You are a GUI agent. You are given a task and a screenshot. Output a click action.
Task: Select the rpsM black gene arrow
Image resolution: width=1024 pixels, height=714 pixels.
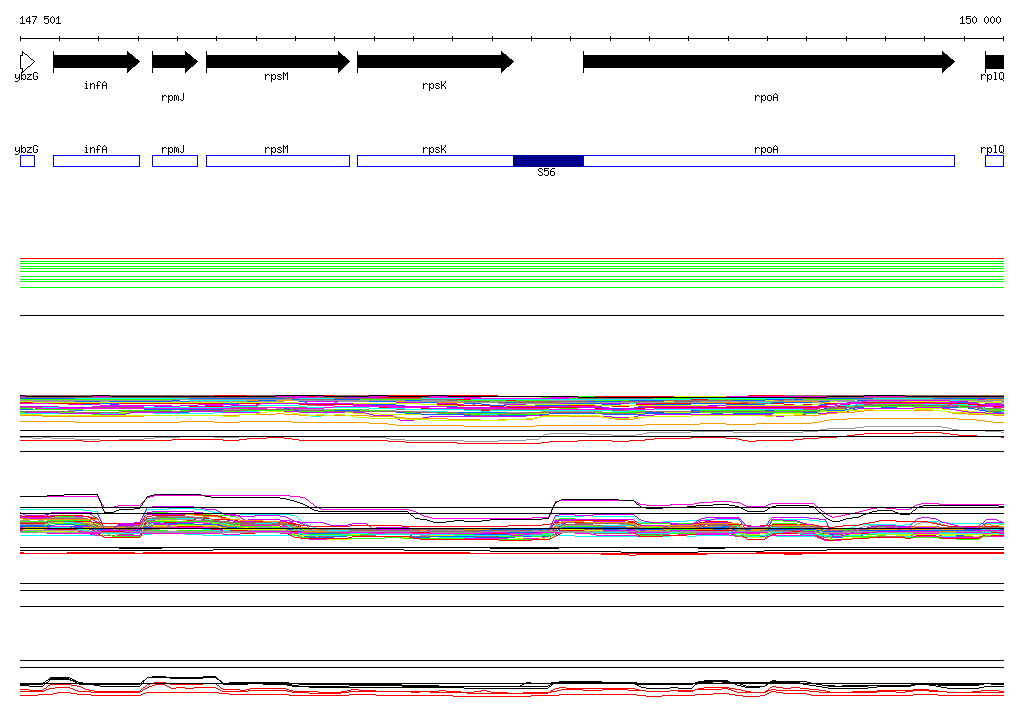(x=278, y=62)
